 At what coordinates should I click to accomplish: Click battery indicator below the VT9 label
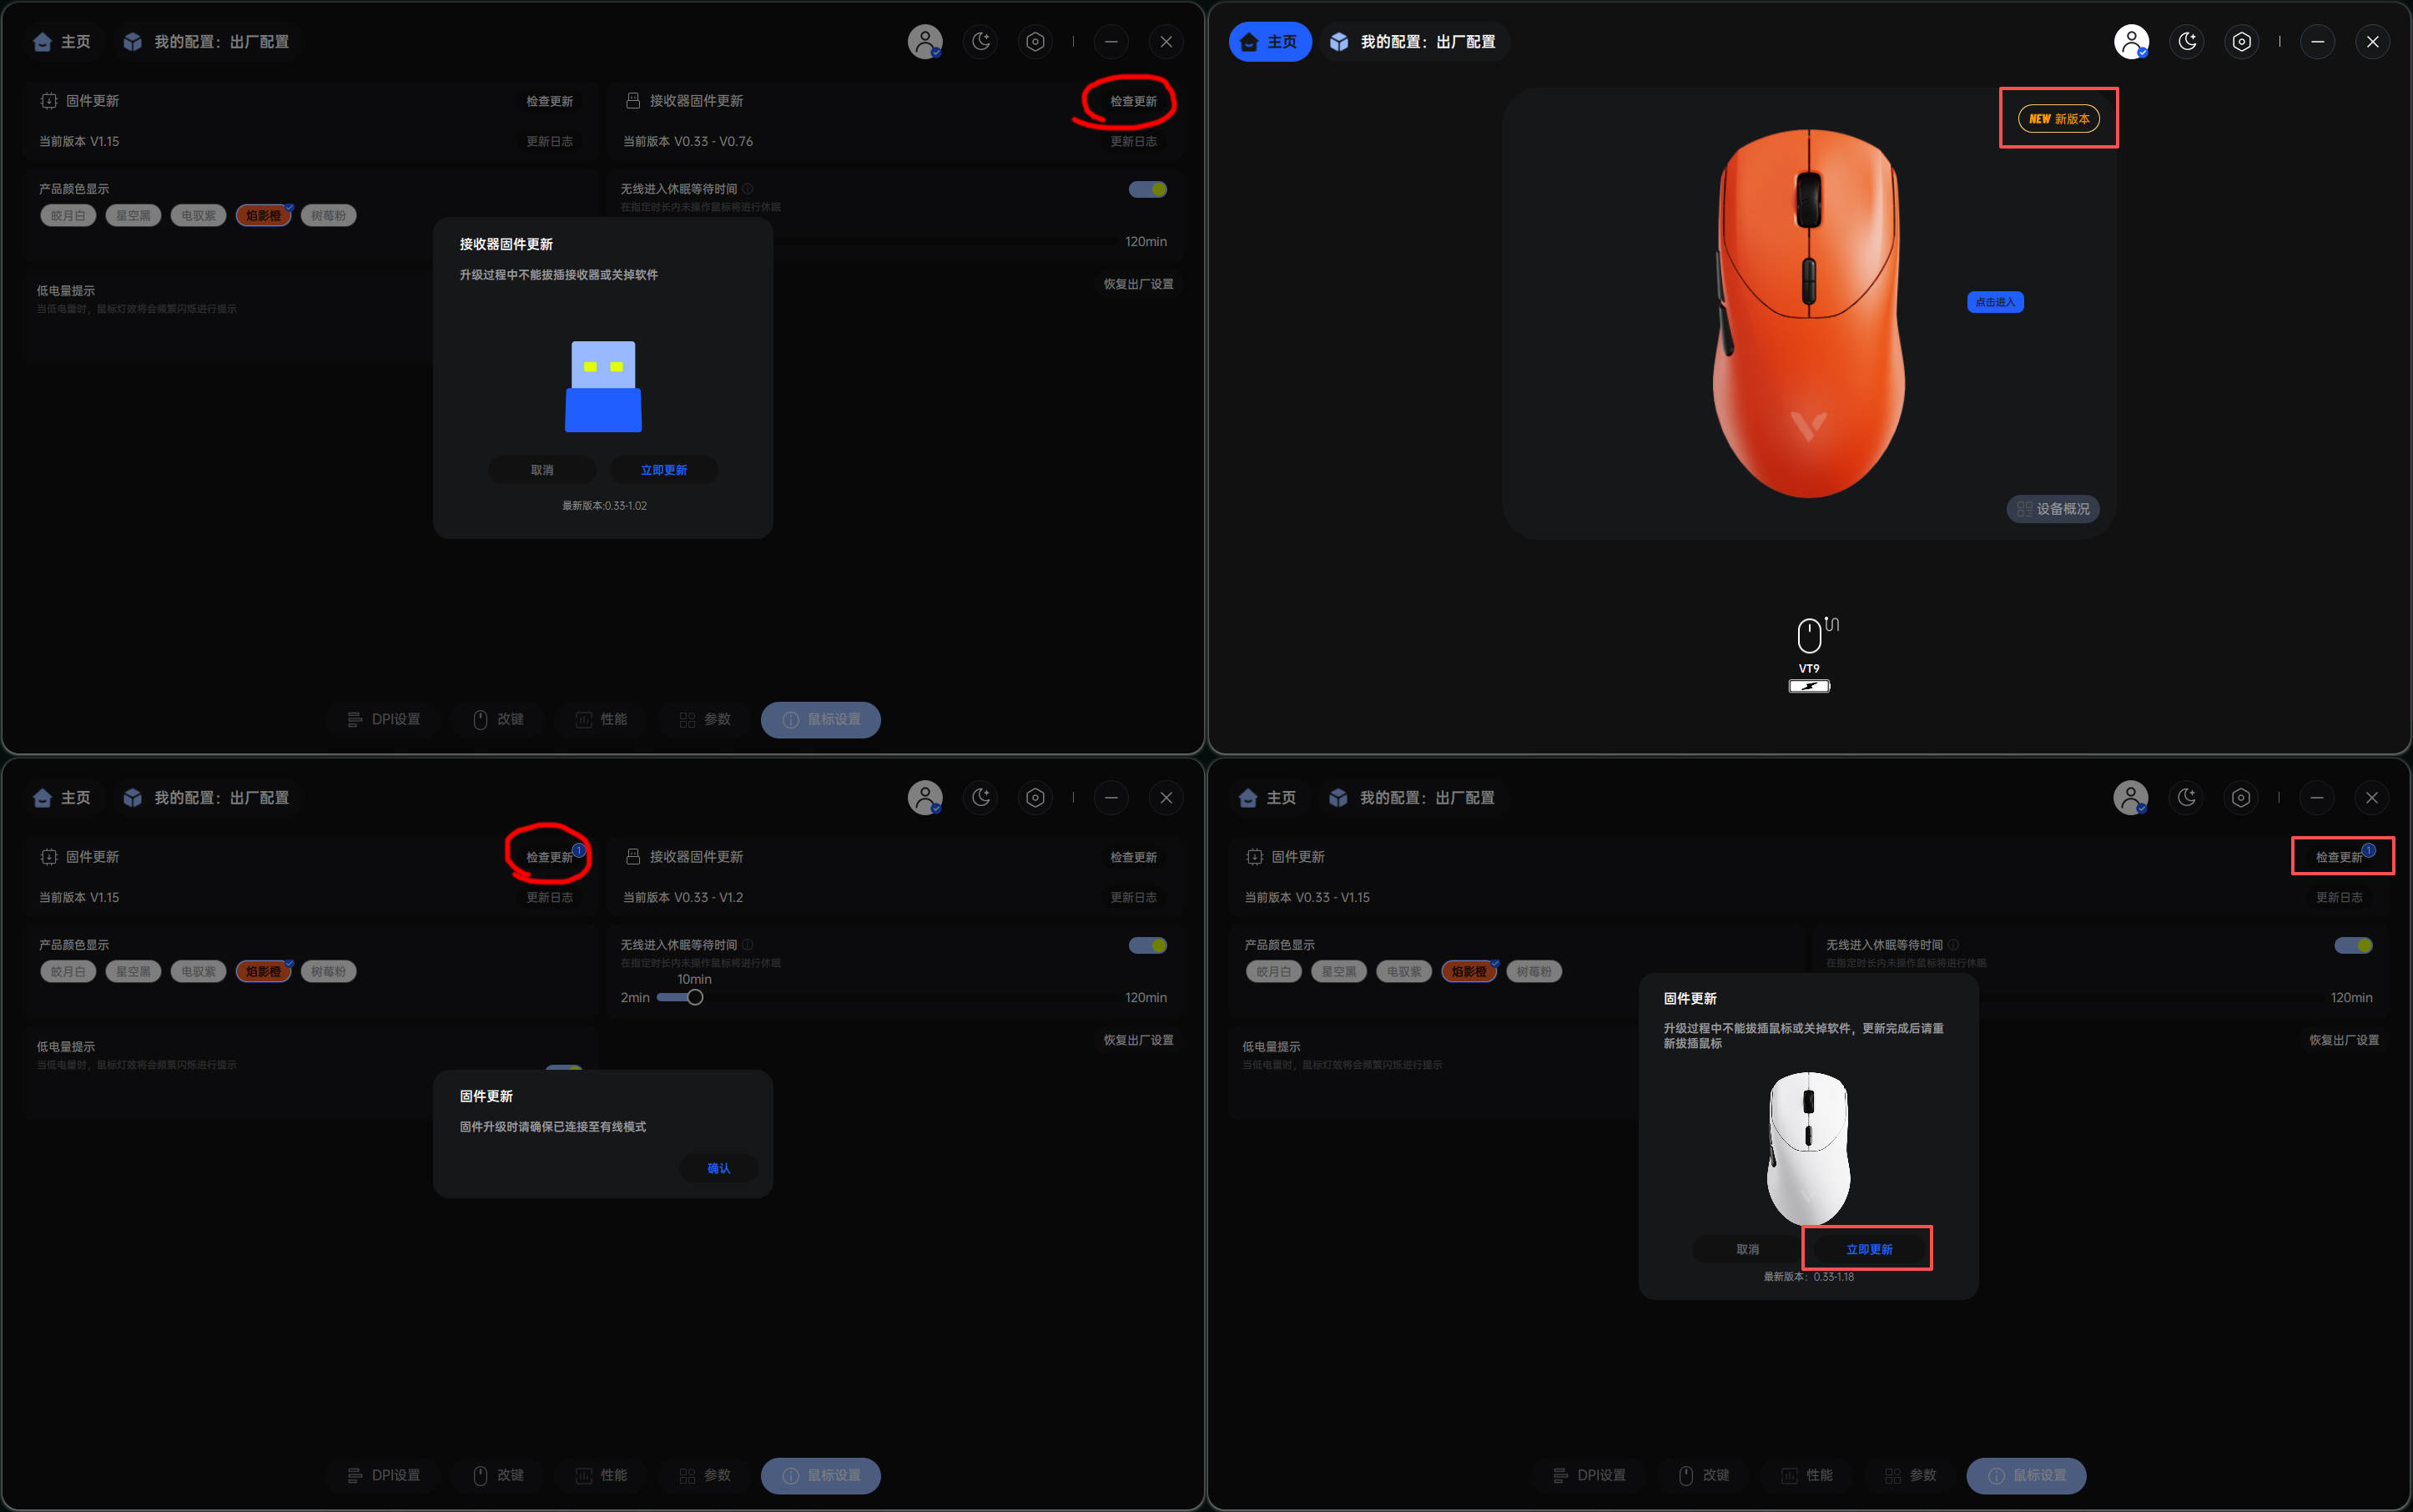click(x=1808, y=686)
